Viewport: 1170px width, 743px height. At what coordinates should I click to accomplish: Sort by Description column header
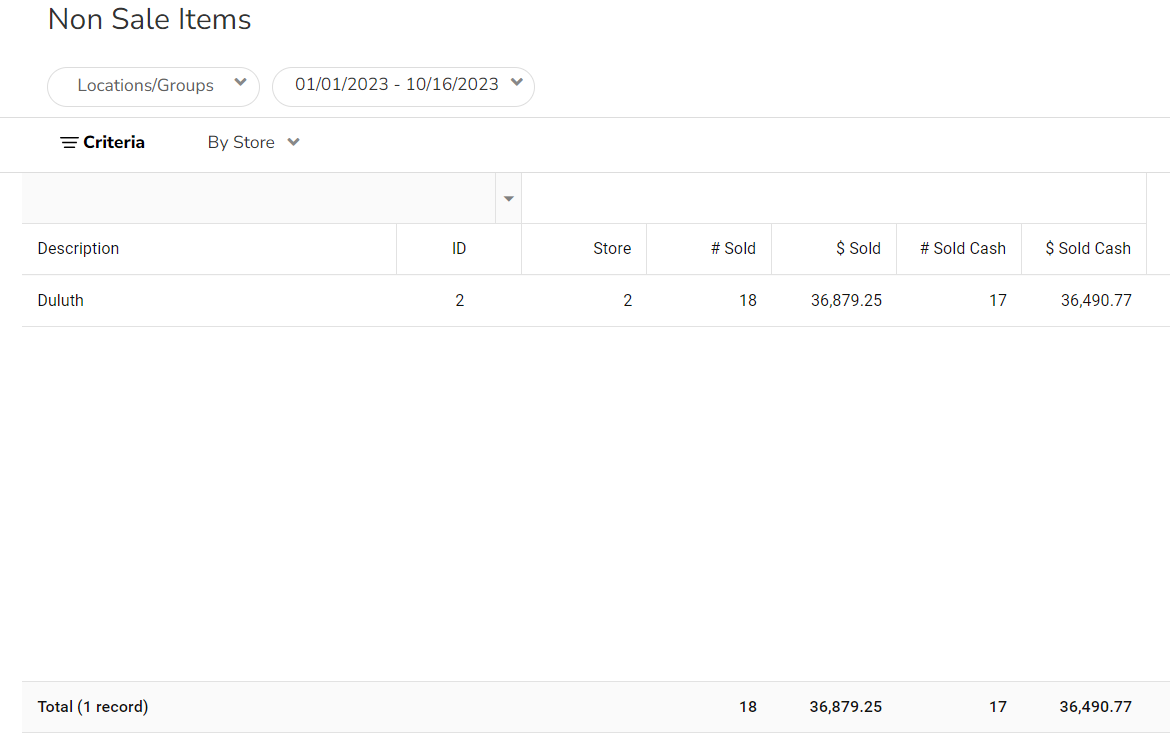coord(78,249)
